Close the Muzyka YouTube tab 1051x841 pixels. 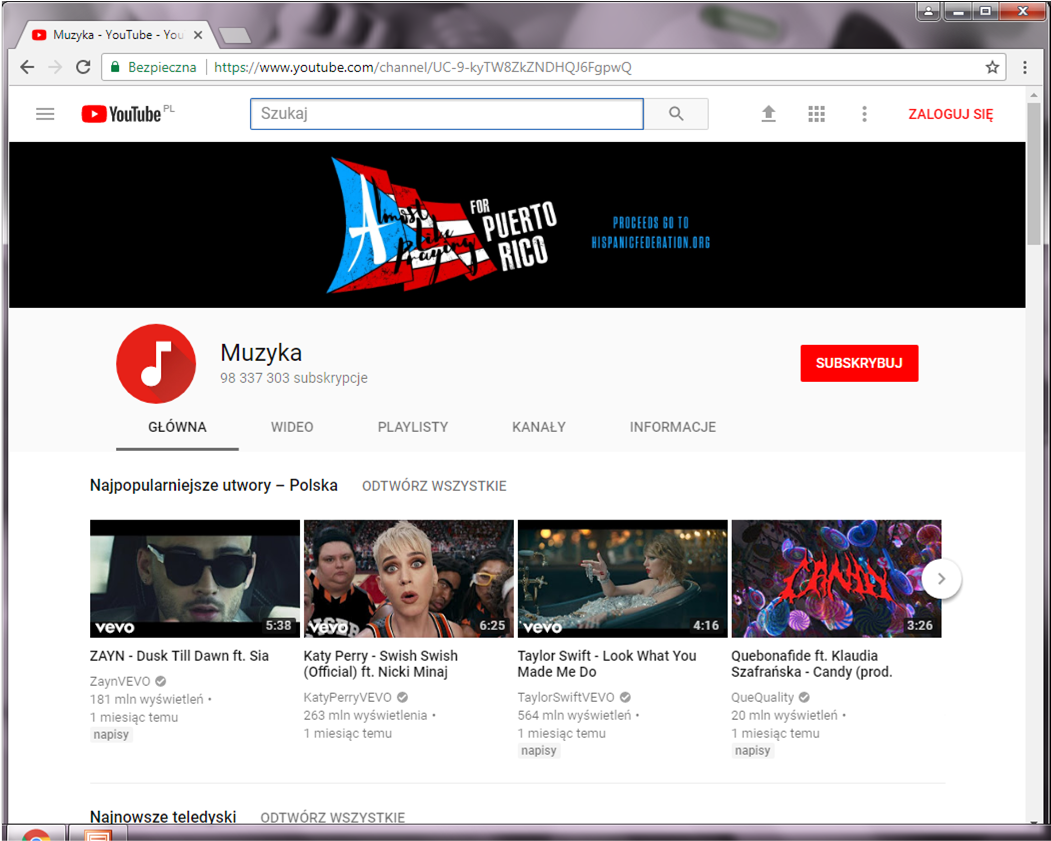tap(198, 35)
